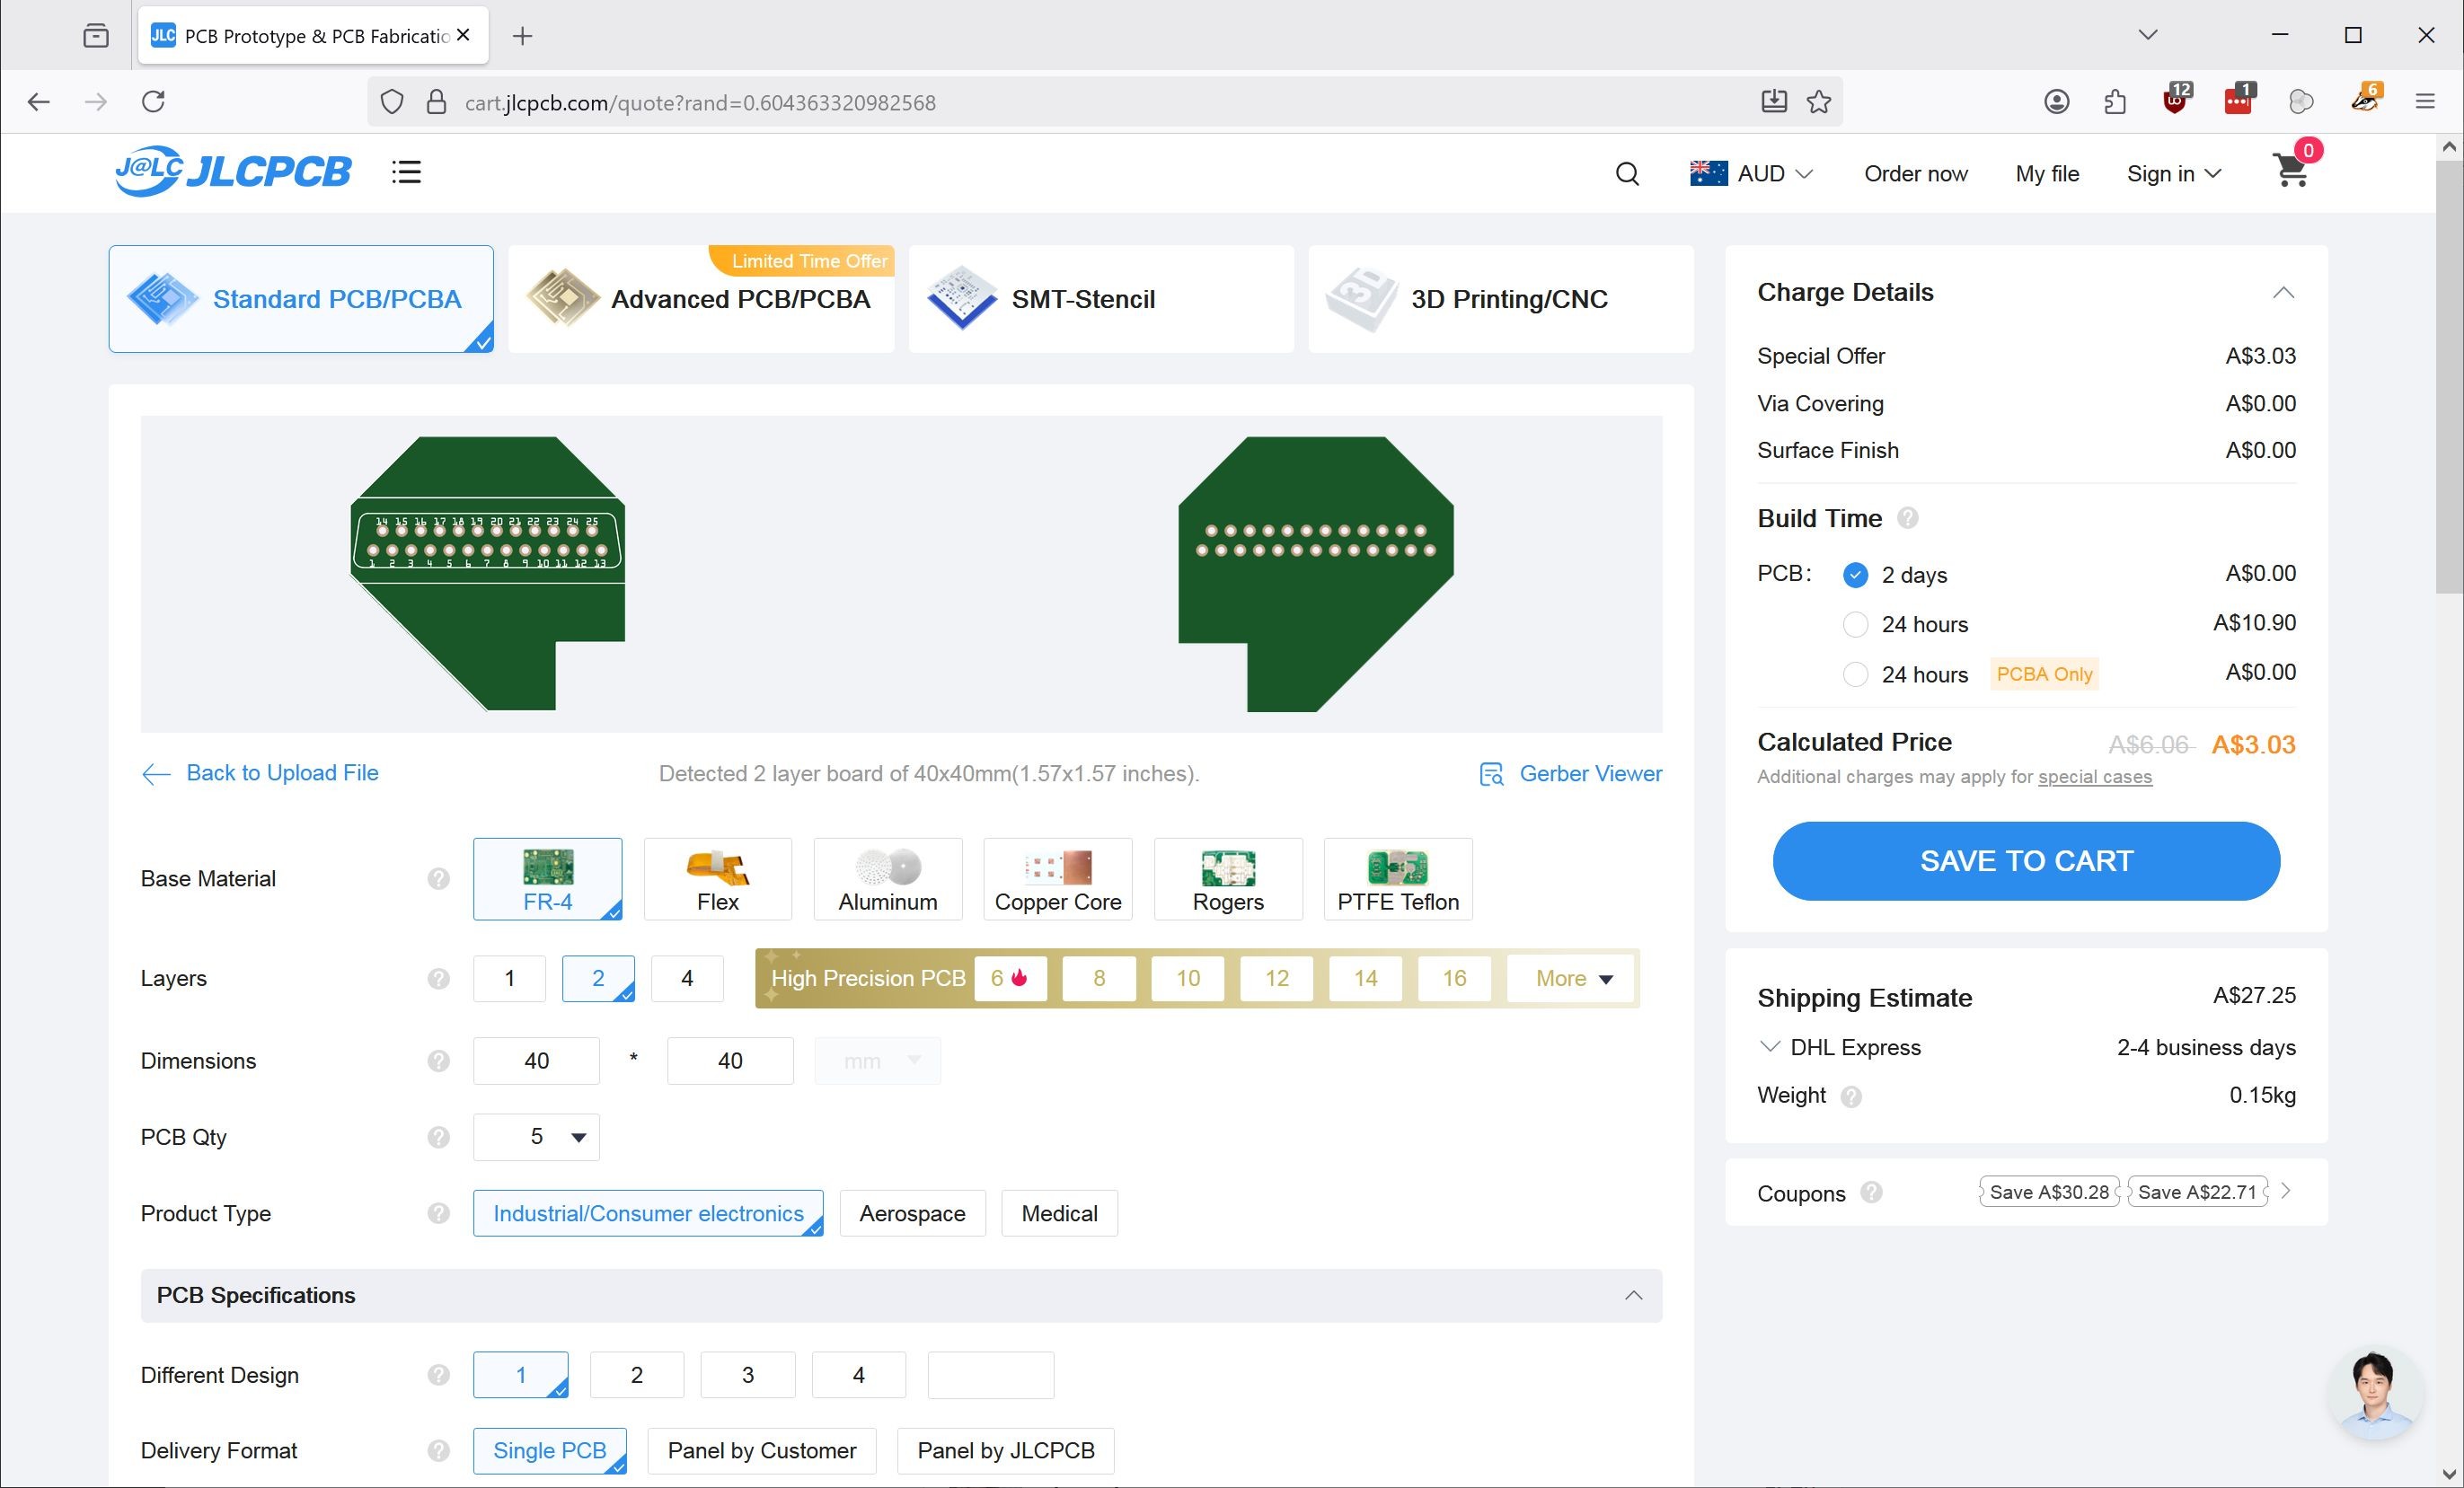Click the SAVE TO CART button
Screen dimensions: 2464x1488
pyautogui.click(x=2026, y=861)
